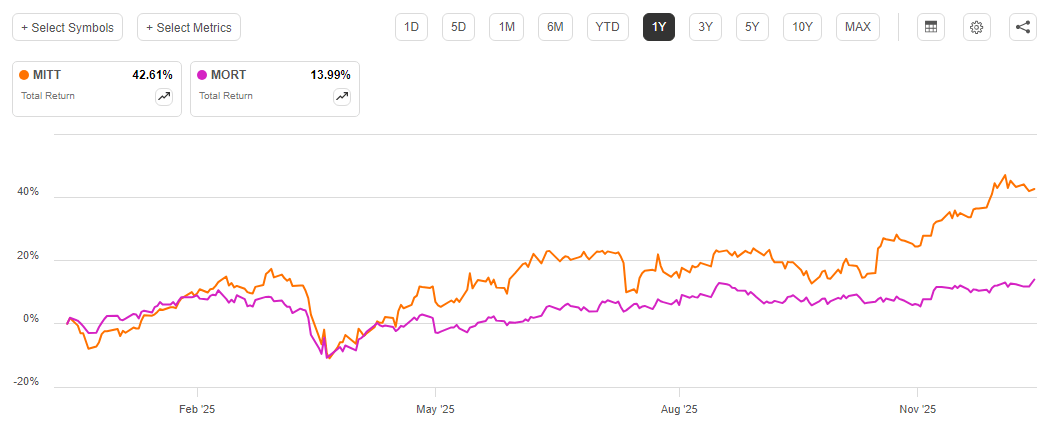Image resolution: width=1057 pixels, height=438 pixels.
Task: Click the magenta MORT color dot
Action: click(202, 75)
